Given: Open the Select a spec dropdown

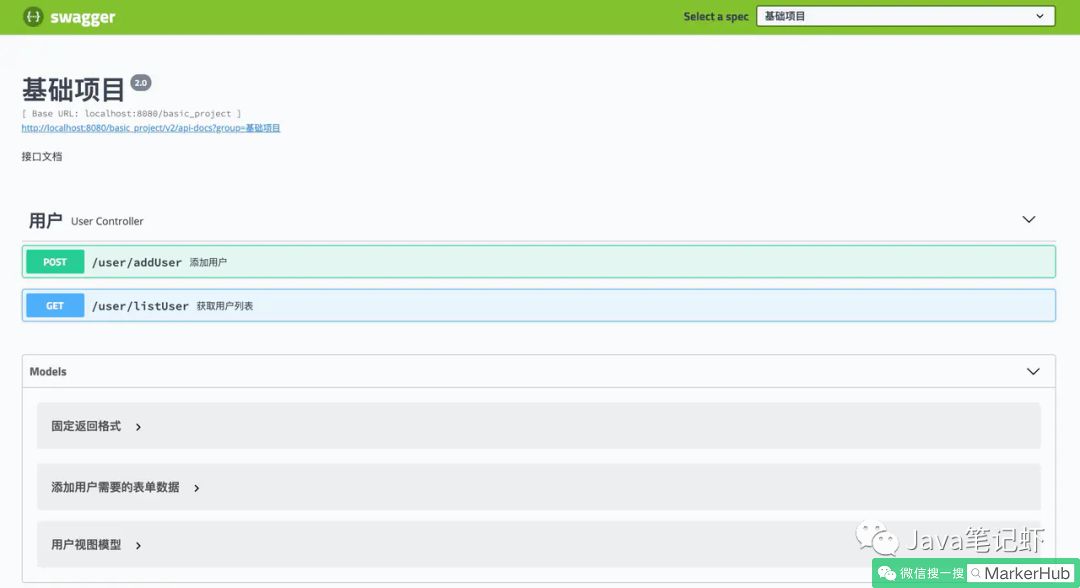Looking at the screenshot, I should tap(905, 16).
